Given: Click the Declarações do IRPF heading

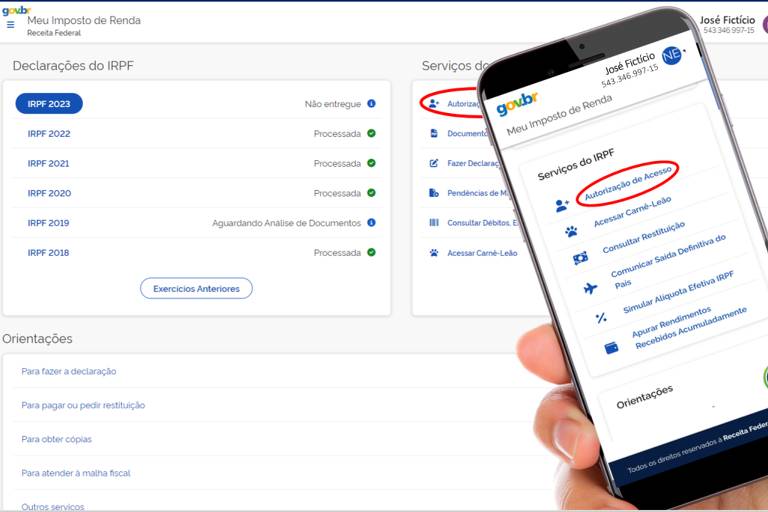Looking at the screenshot, I should click(x=73, y=66).
